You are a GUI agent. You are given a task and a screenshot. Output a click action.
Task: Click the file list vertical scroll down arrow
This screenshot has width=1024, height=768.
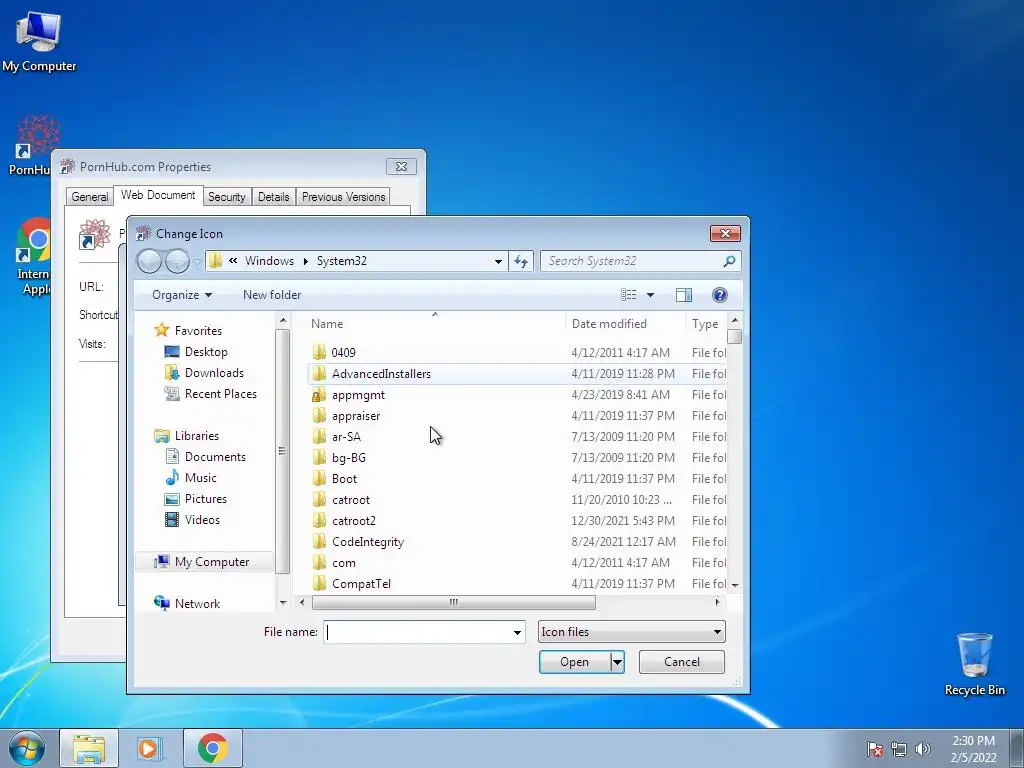(x=735, y=585)
